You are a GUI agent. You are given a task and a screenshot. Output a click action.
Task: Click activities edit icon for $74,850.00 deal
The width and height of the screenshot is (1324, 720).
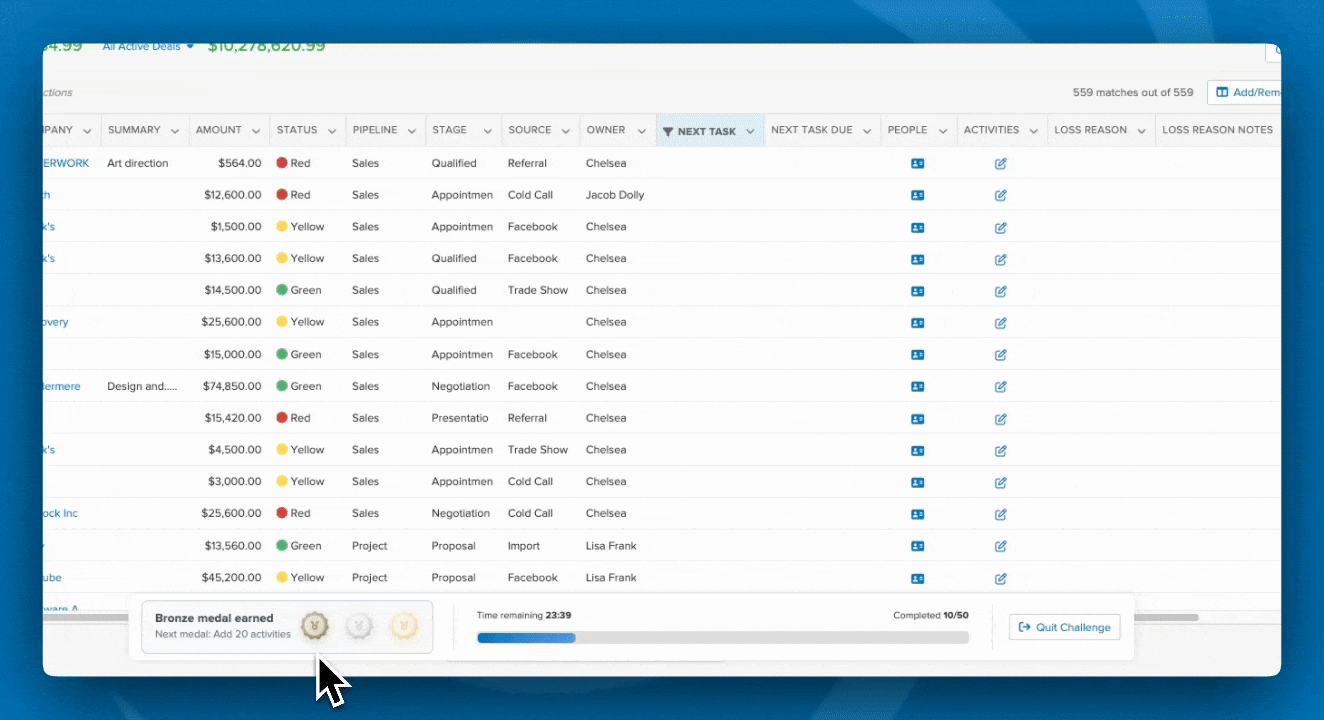[1000, 386]
